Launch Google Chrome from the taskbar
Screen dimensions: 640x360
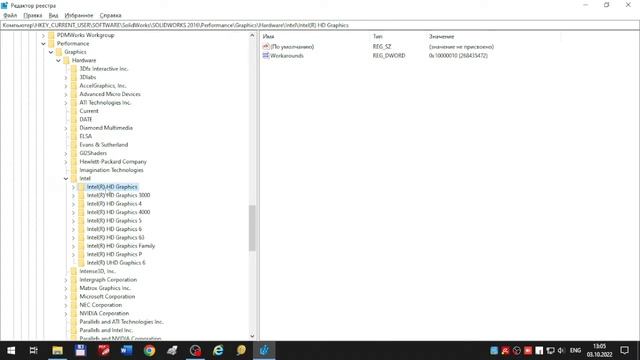[x=149, y=351]
